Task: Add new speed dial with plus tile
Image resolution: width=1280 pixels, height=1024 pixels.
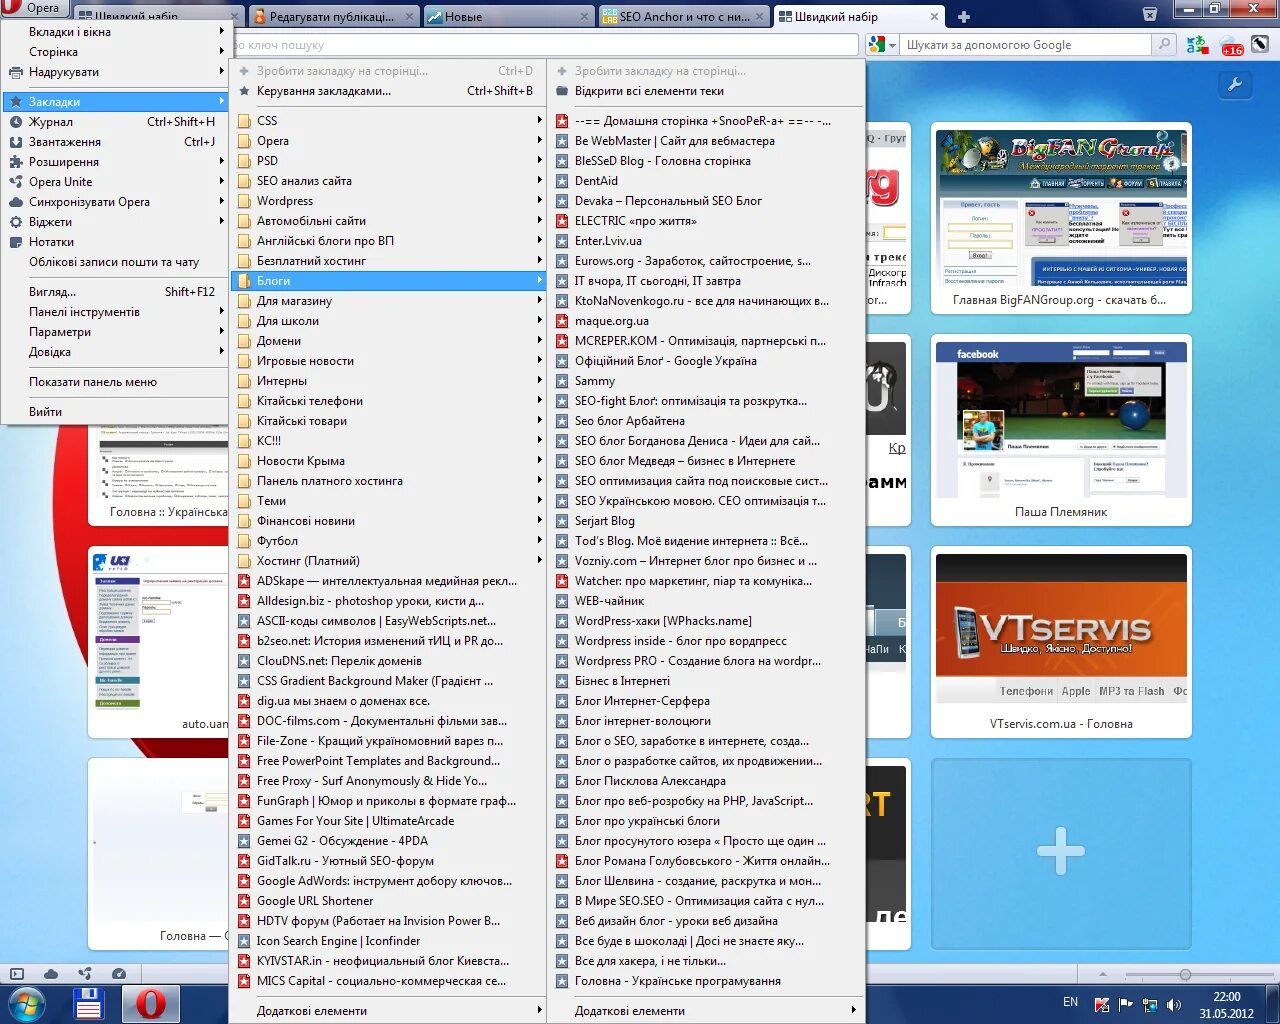Action: [x=1061, y=853]
